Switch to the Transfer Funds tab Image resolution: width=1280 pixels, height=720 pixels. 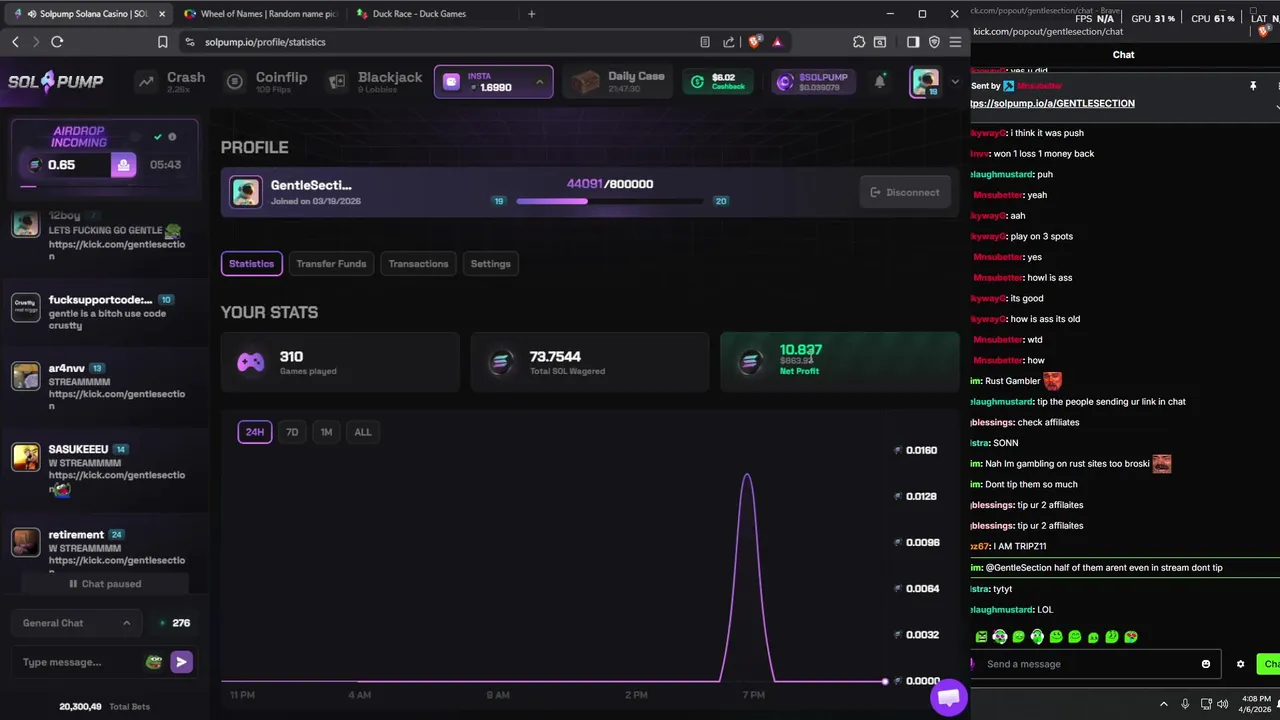click(331, 264)
